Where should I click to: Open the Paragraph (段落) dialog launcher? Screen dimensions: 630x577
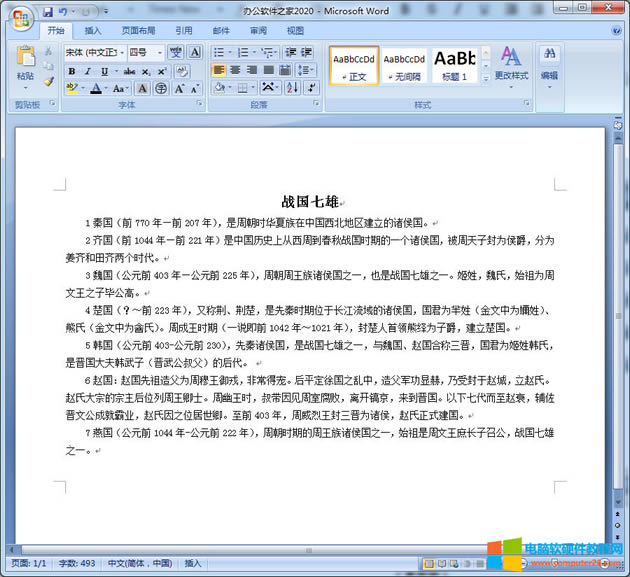coord(316,104)
